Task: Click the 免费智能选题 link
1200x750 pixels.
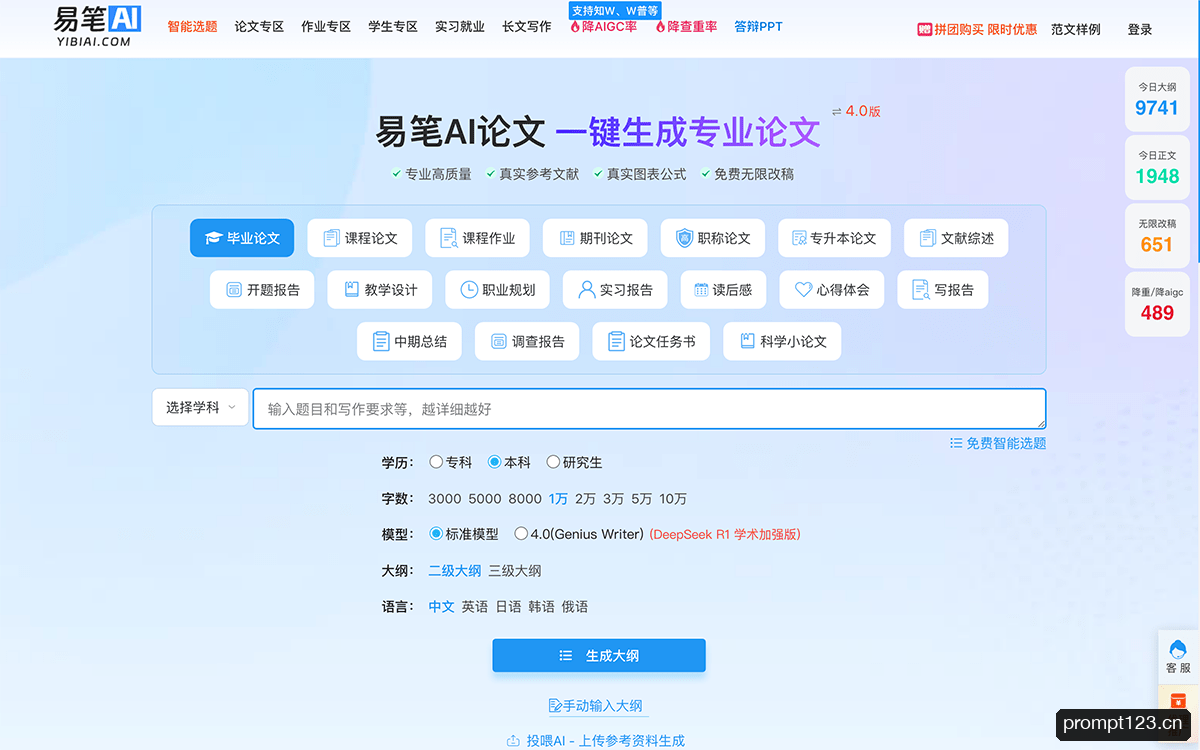Action: pos(1006,443)
